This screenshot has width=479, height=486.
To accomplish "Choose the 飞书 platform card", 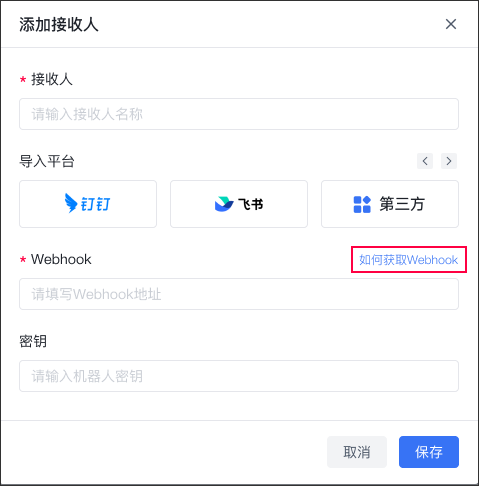I will coord(239,204).
